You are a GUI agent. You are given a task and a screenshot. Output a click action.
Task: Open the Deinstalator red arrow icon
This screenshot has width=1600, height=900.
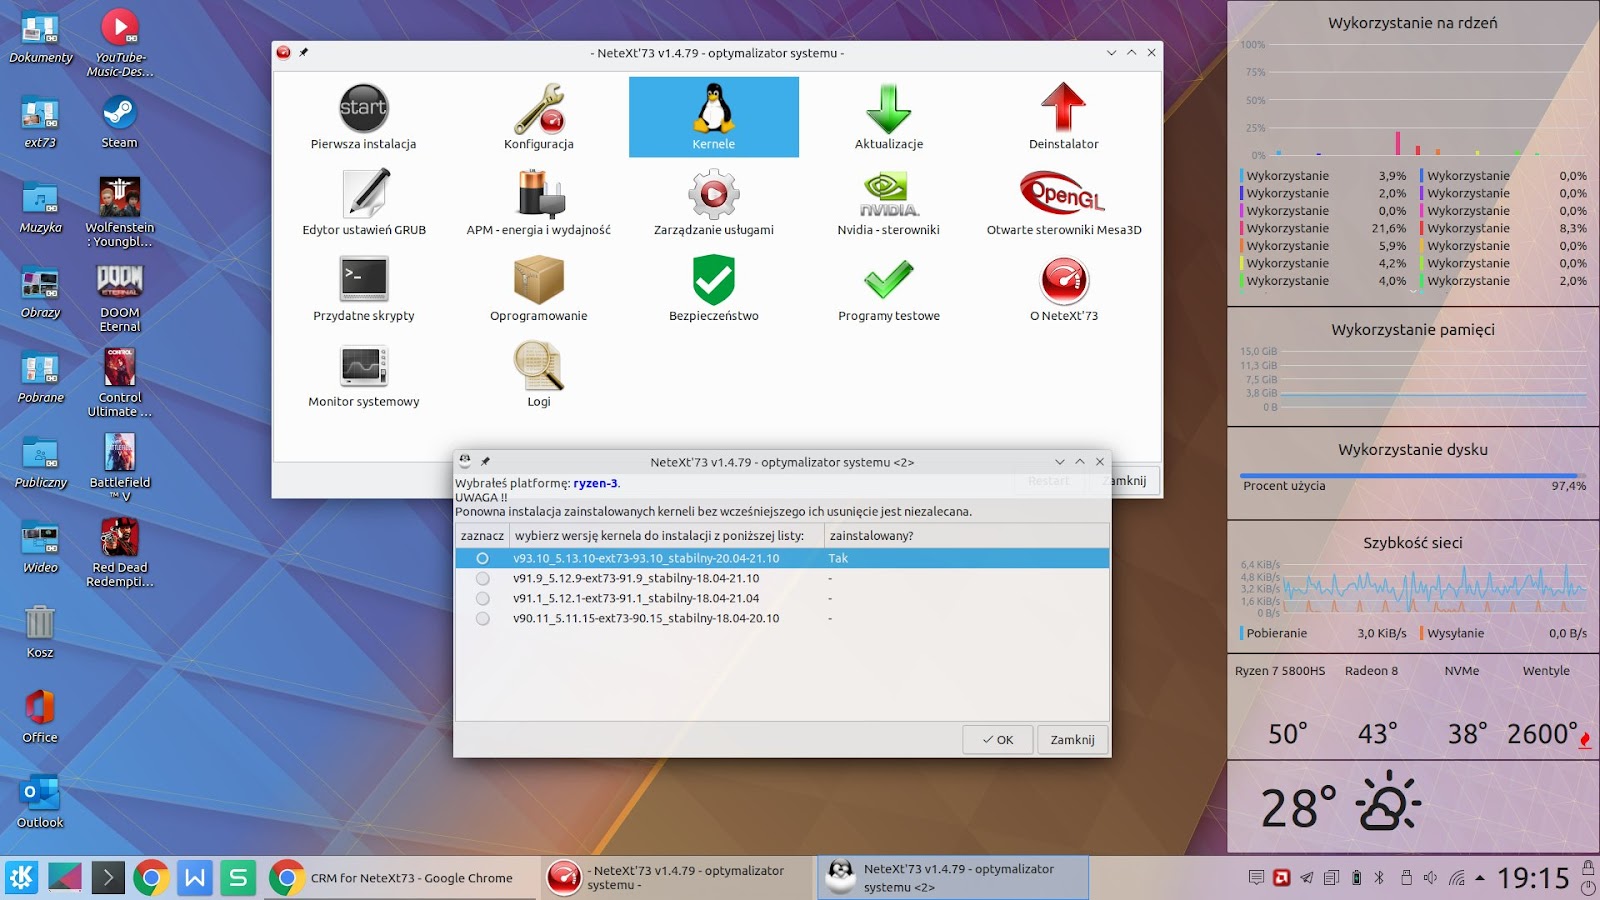[x=1064, y=117]
